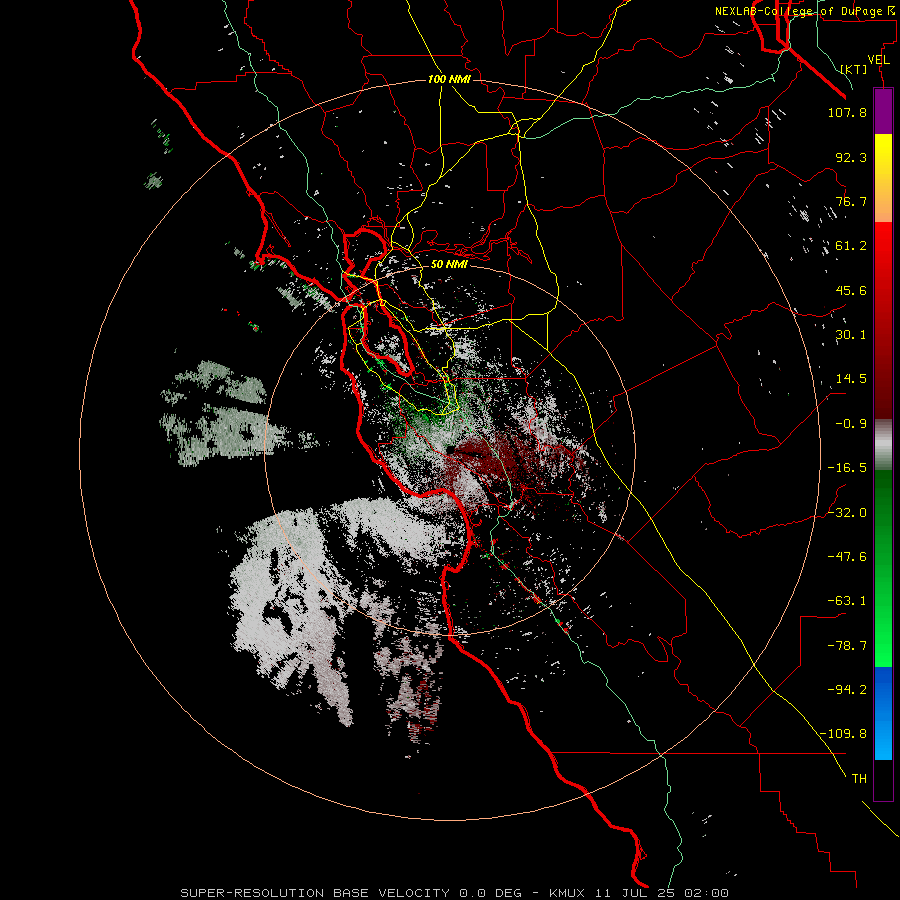Click the KMUX station identifier in the caption

(x=568, y=893)
